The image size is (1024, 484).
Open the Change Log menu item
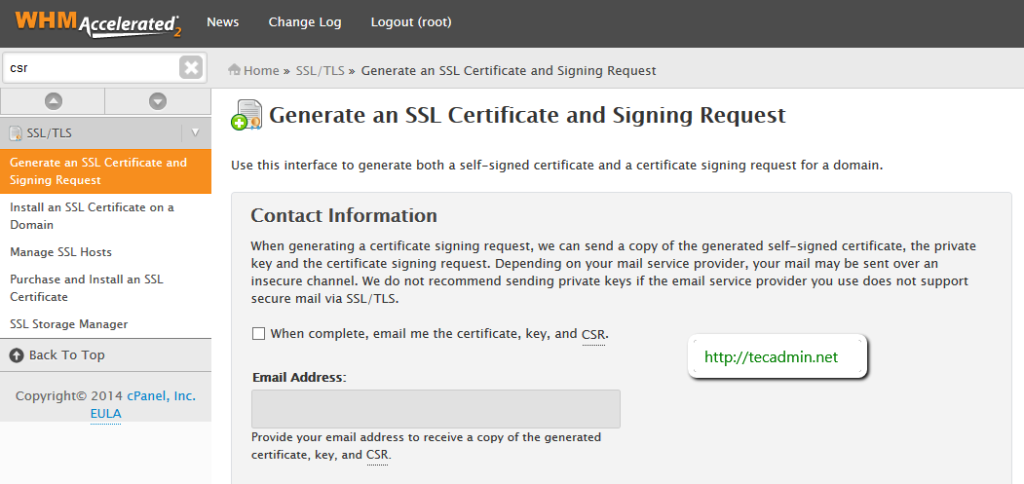click(304, 22)
